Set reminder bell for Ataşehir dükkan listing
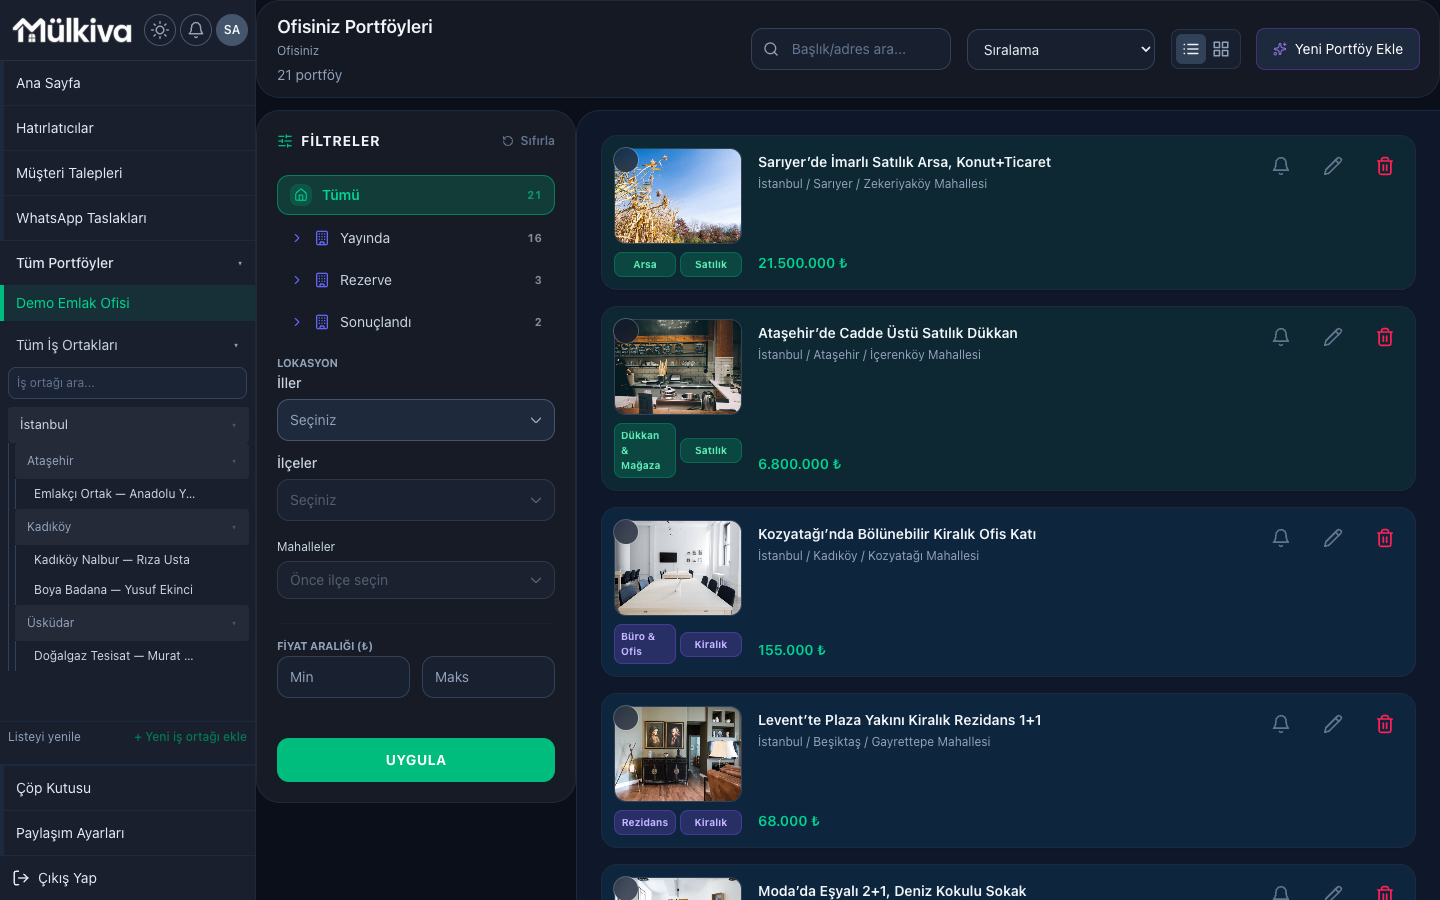 click(1281, 337)
